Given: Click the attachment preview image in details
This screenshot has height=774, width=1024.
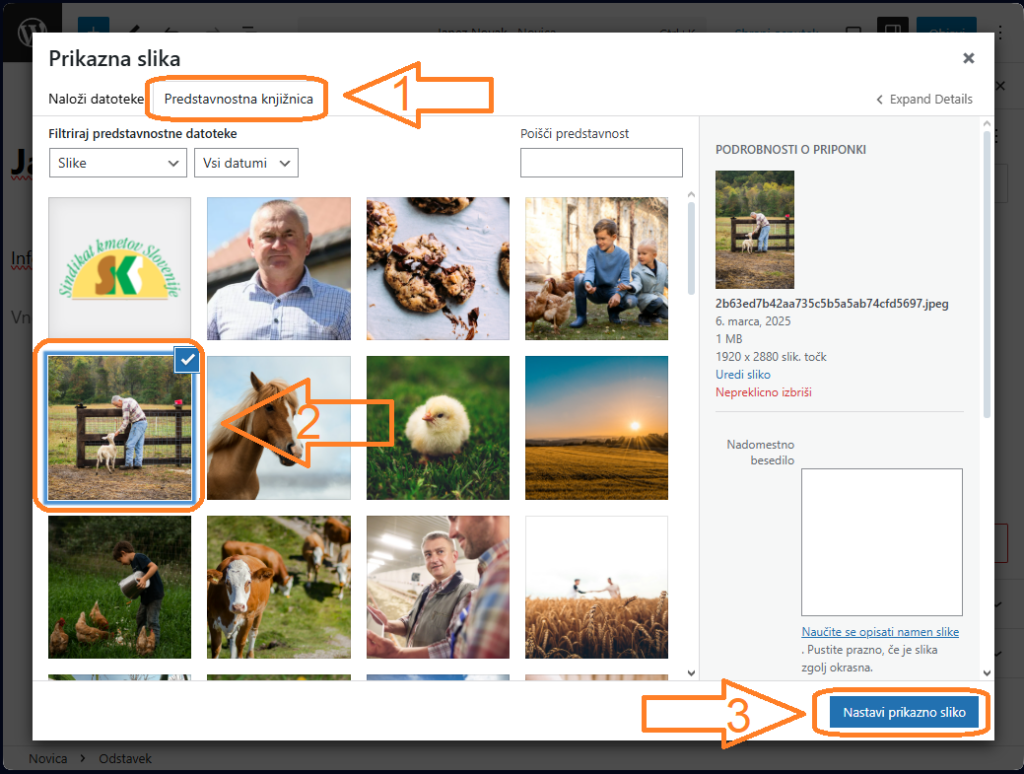Looking at the screenshot, I should tap(755, 229).
